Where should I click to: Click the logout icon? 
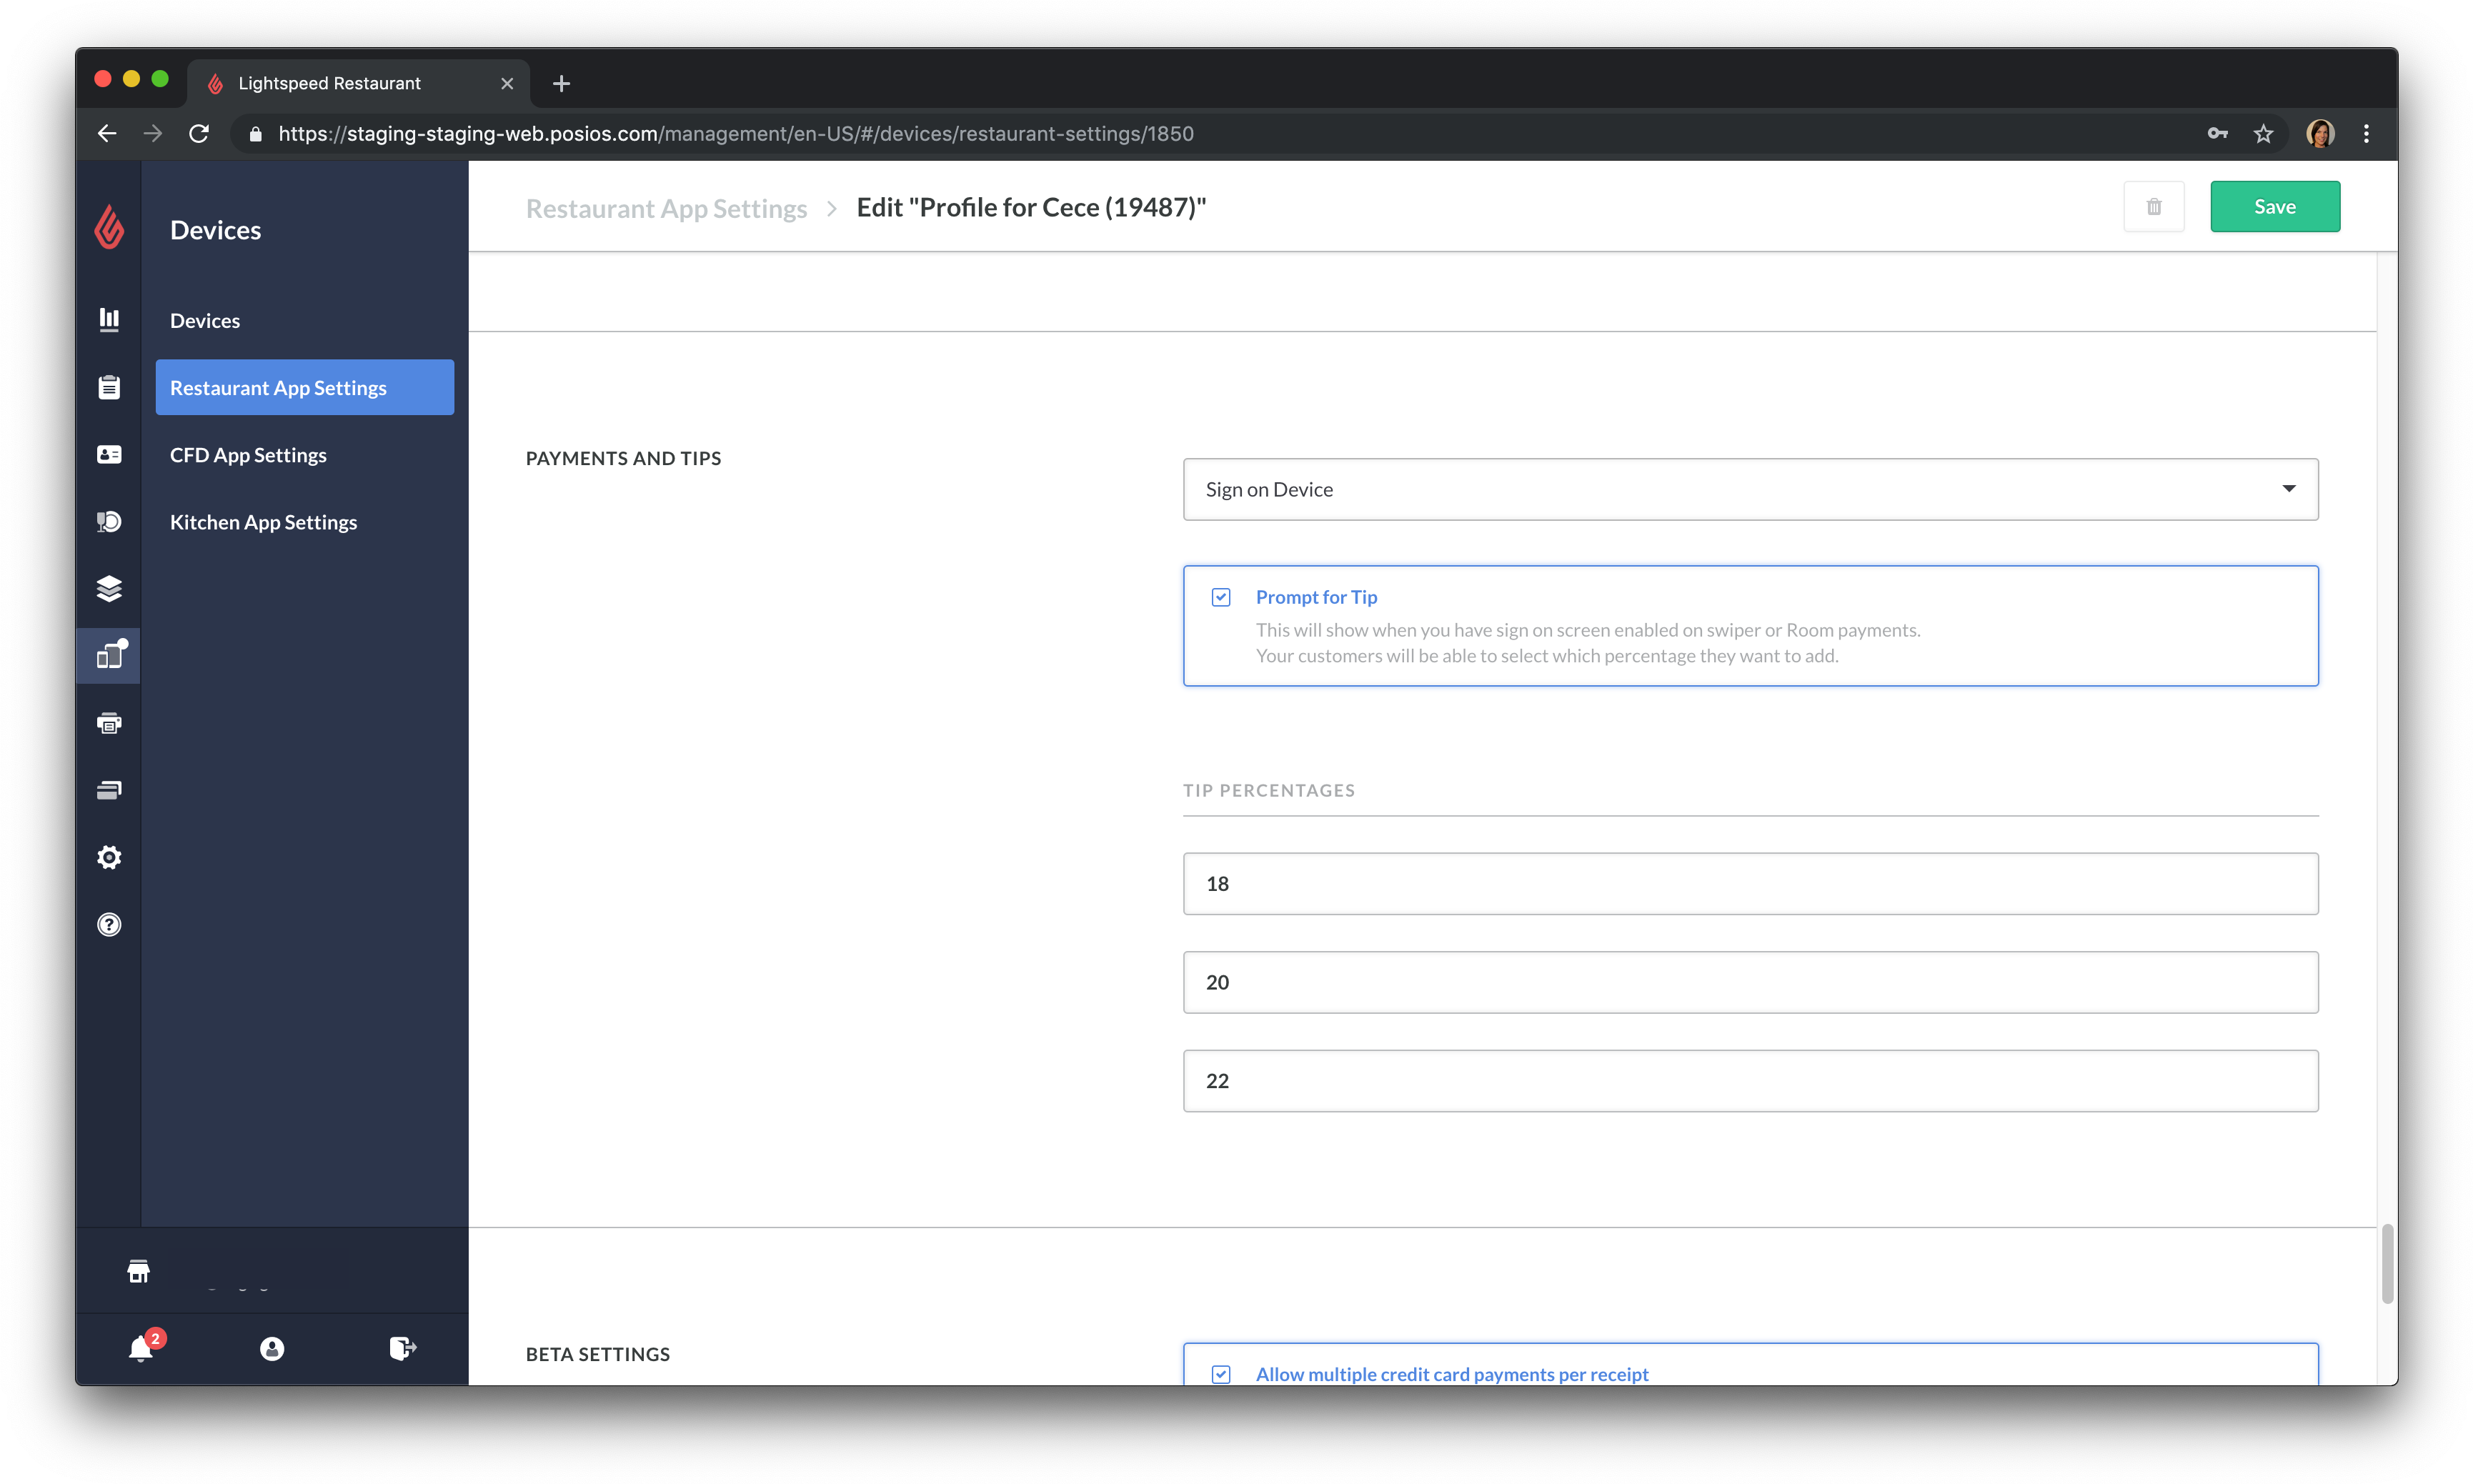(x=403, y=1348)
